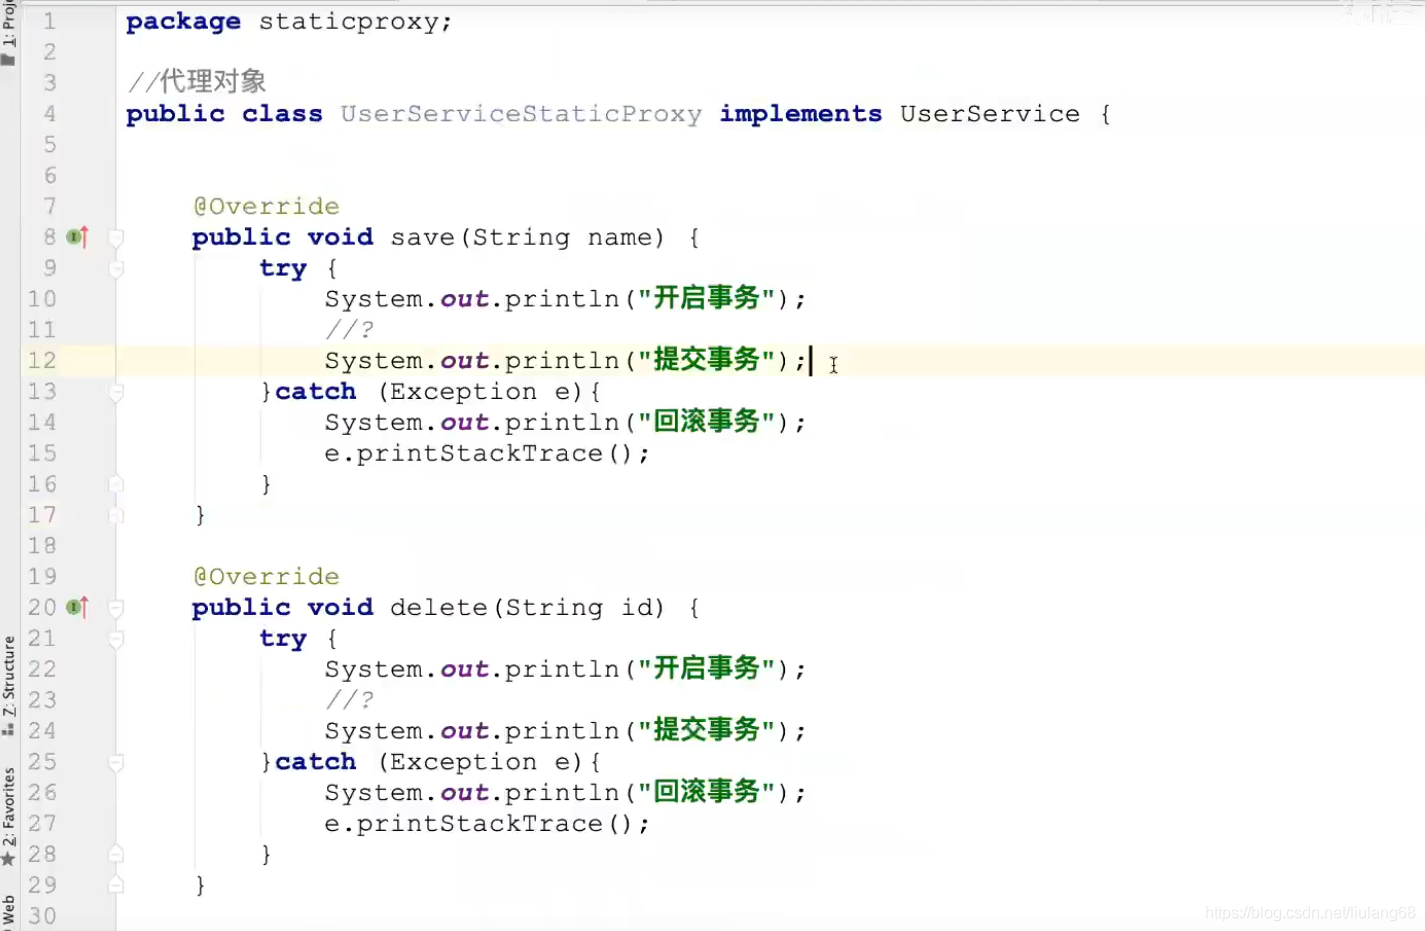Click the try keyword on line 21
Image resolution: width=1425 pixels, height=931 pixels.
pos(283,639)
